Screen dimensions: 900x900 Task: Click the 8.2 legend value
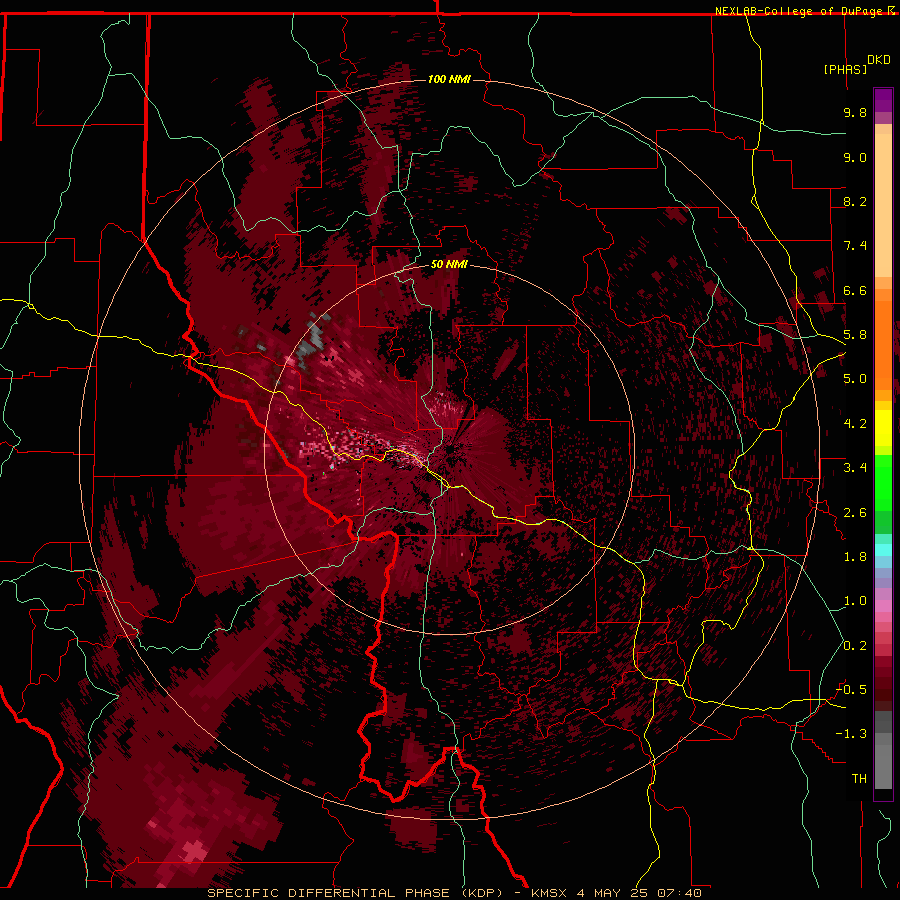click(855, 201)
